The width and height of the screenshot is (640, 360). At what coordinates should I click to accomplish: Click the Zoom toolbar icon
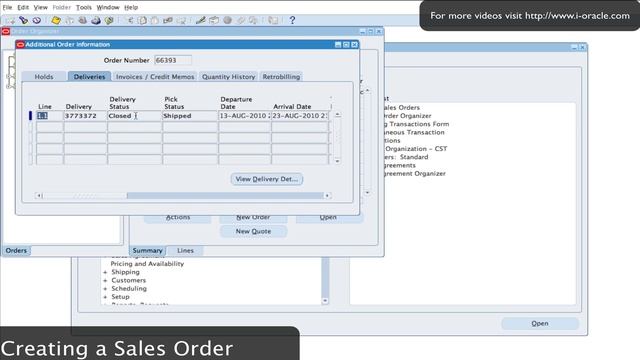[214, 20]
